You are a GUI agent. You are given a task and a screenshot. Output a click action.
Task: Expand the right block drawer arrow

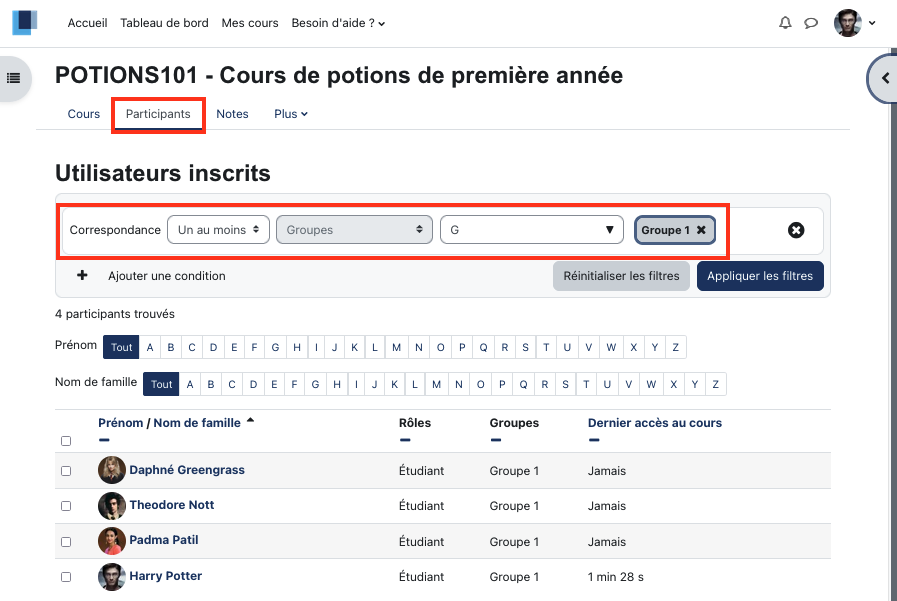click(885, 78)
